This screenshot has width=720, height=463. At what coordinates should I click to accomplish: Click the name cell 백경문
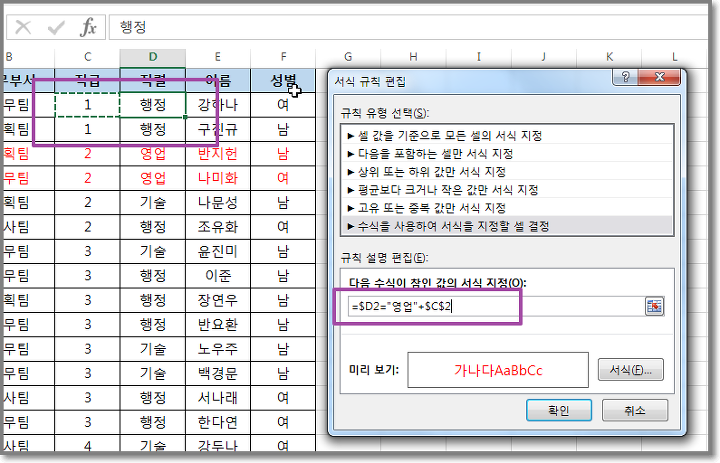218,373
